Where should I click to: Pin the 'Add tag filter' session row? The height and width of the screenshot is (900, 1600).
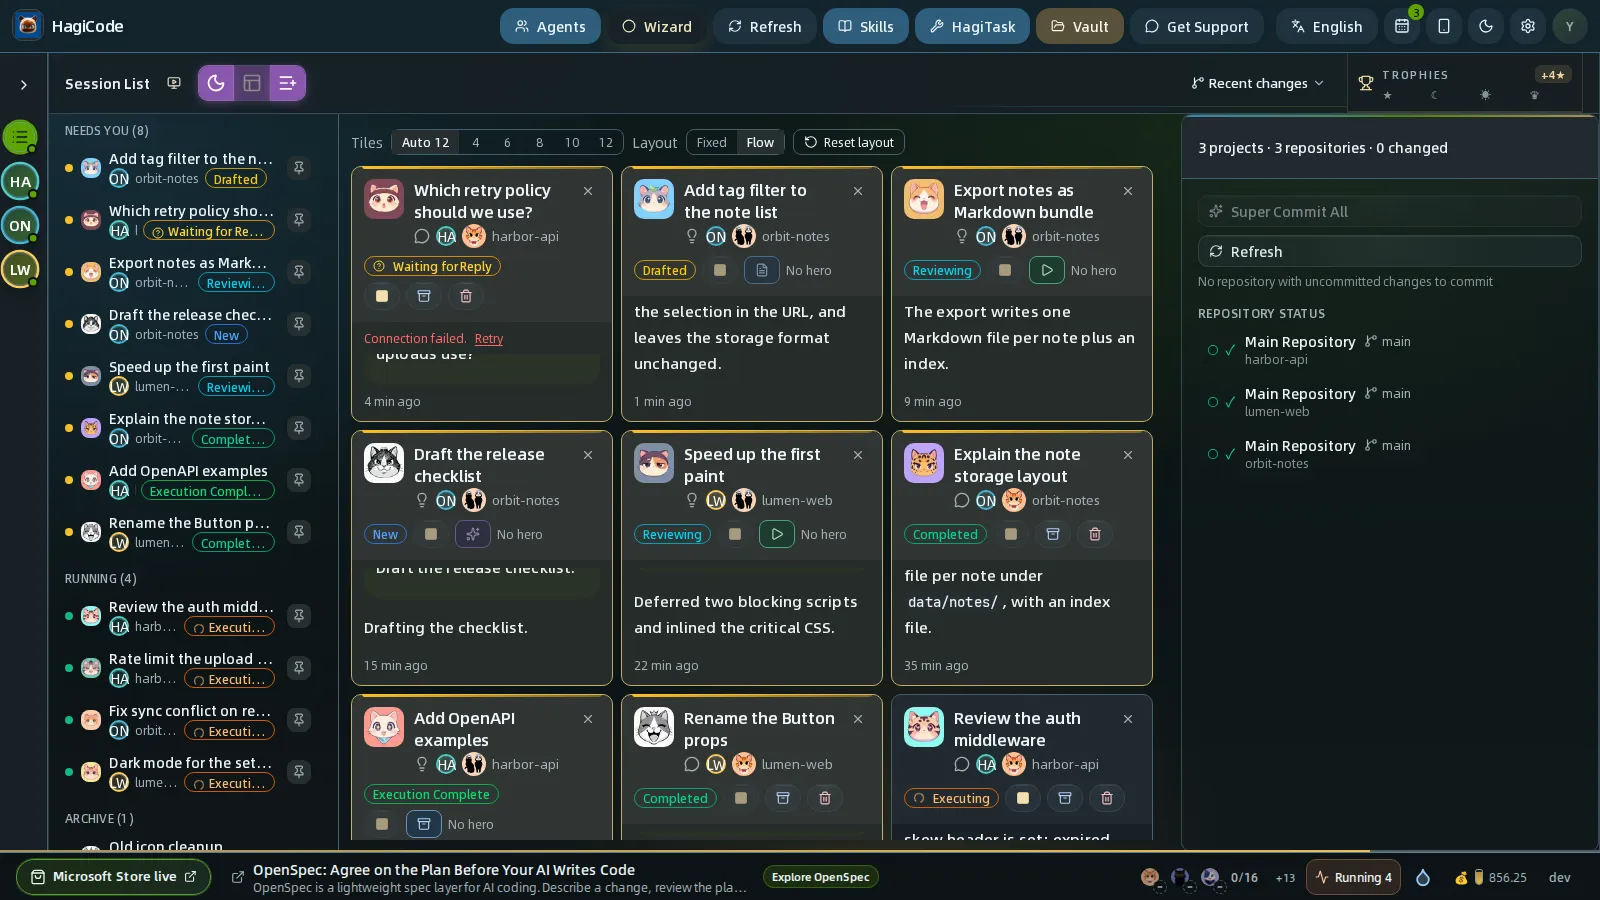coord(298,168)
